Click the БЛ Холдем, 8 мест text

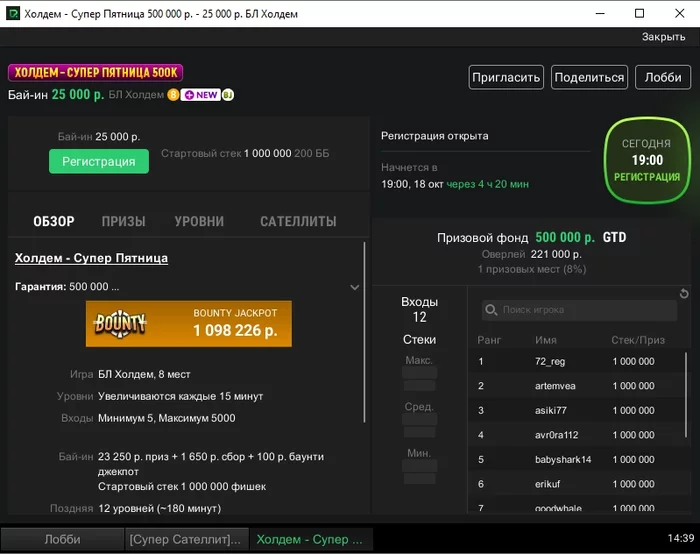(144, 375)
